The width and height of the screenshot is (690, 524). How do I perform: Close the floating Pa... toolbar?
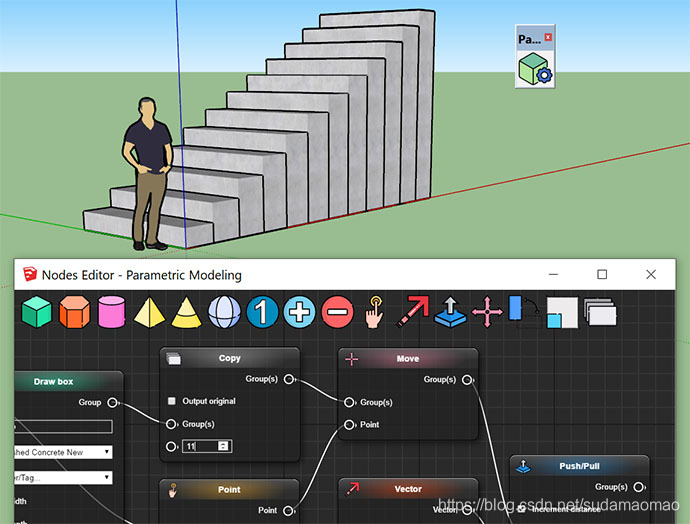coord(548,37)
